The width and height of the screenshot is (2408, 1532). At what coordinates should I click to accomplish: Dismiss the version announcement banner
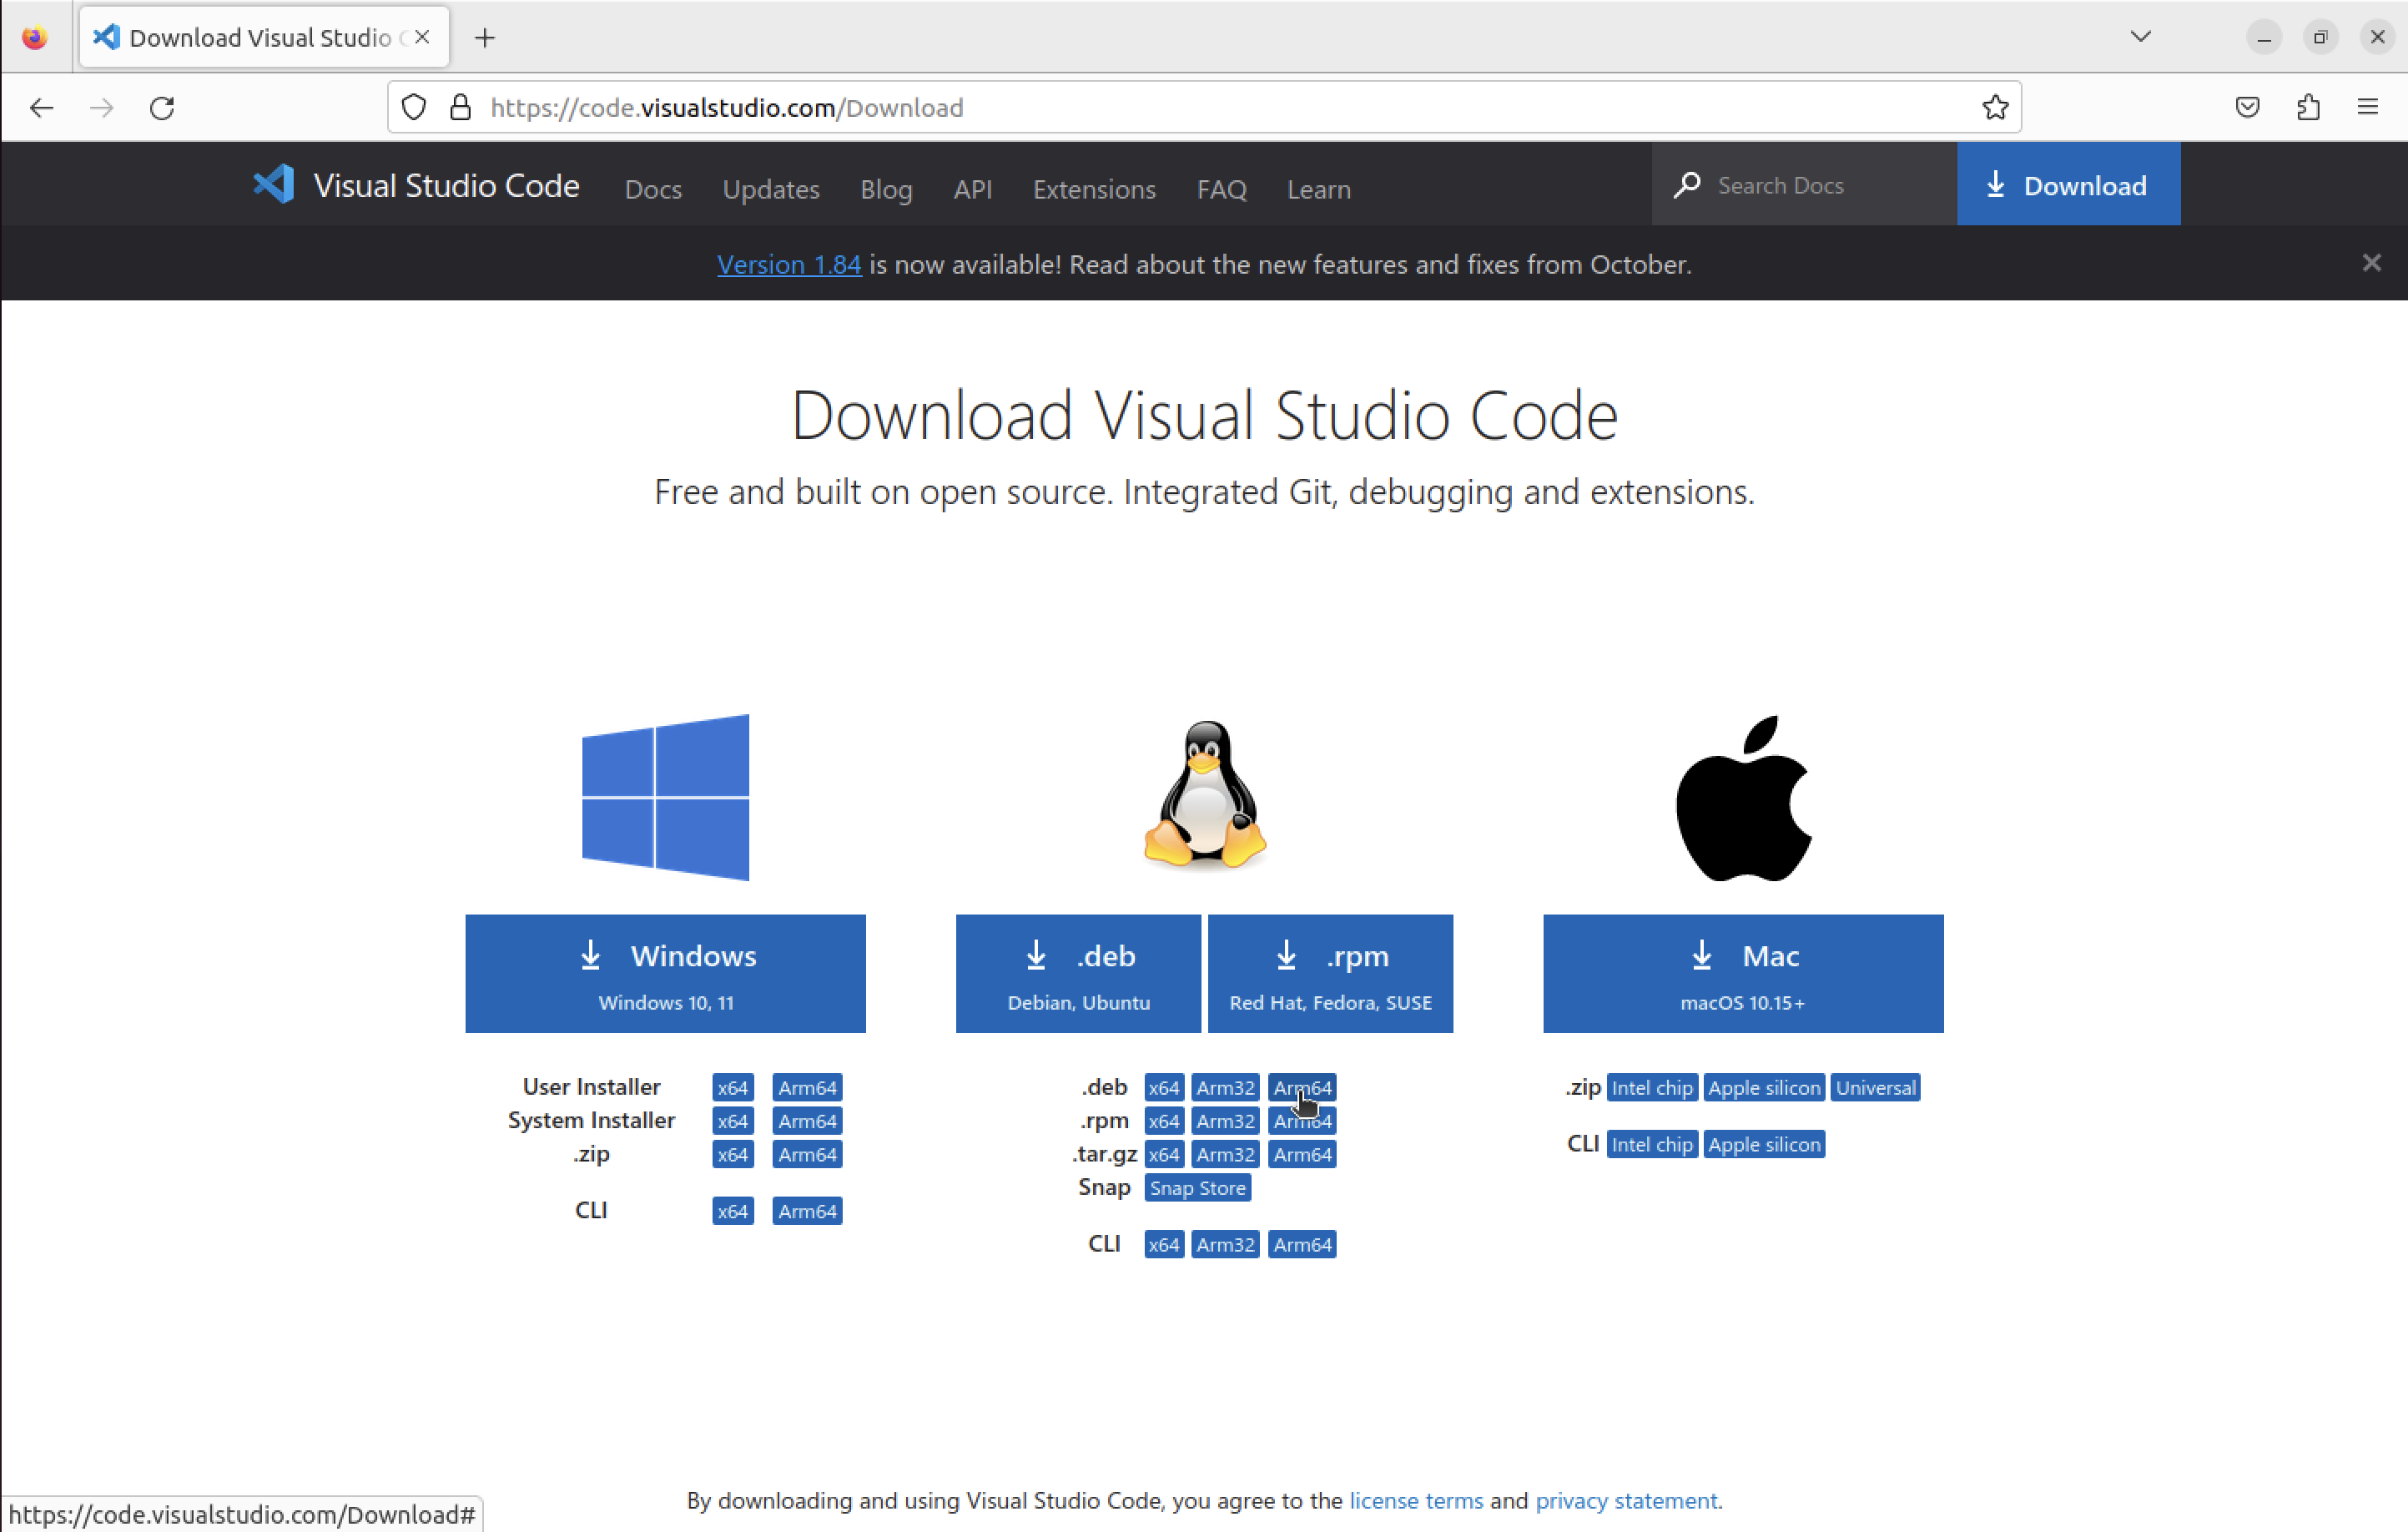(2371, 263)
